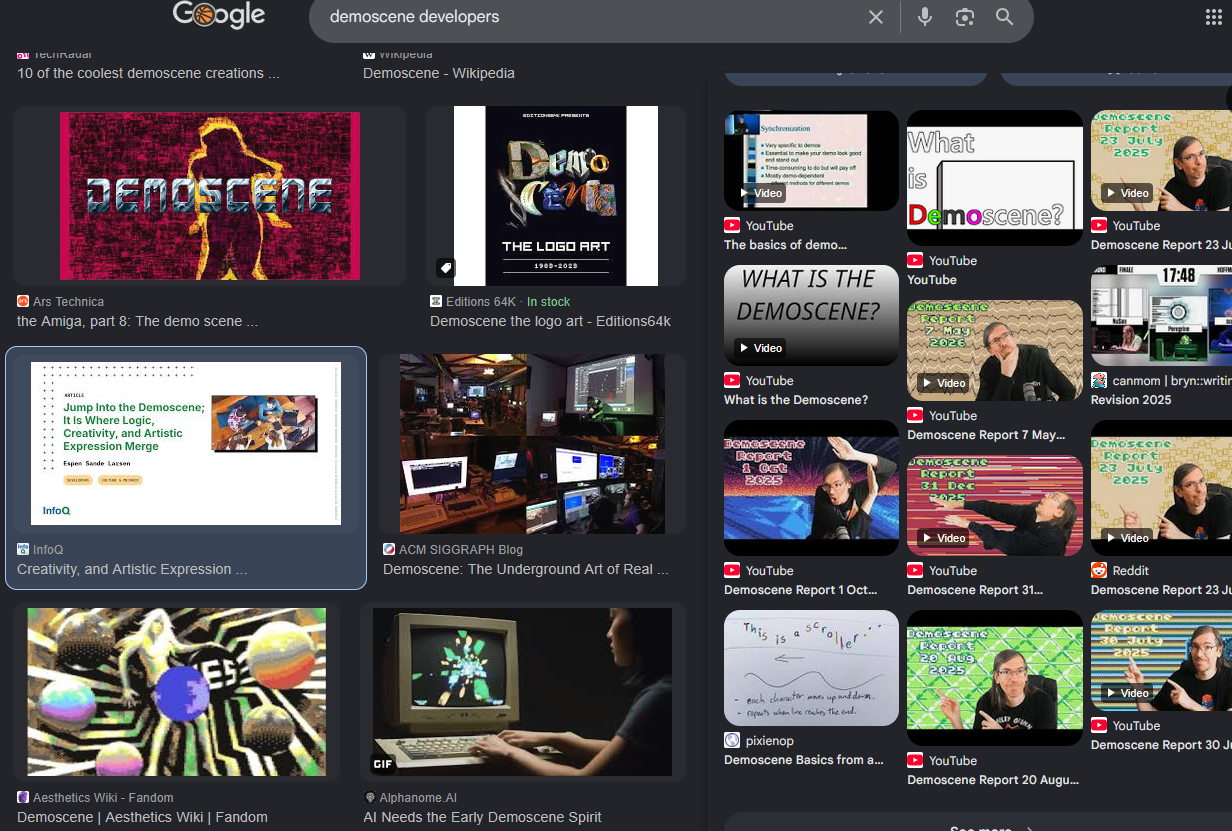Click the Ars Technica favicon
Image resolution: width=1232 pixels, height=831 pixels.
click(x=24, y=301)
